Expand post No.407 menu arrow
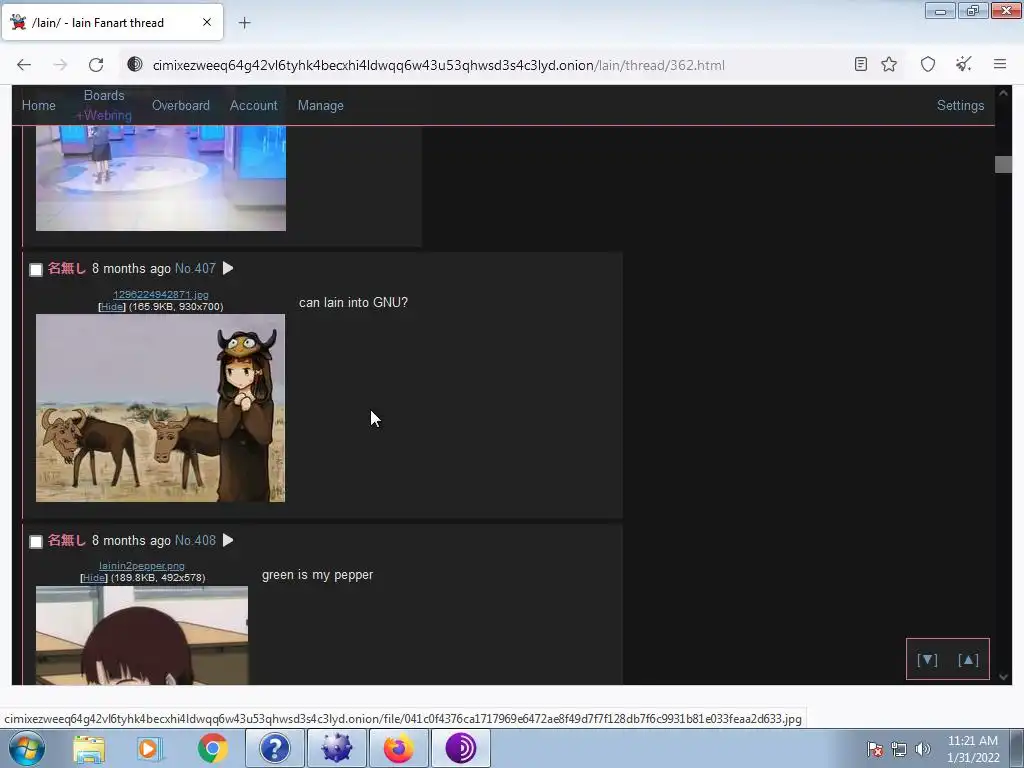The width and height of the screenshot is (1024, 768). pyautogui.click(x=228, y=268)
